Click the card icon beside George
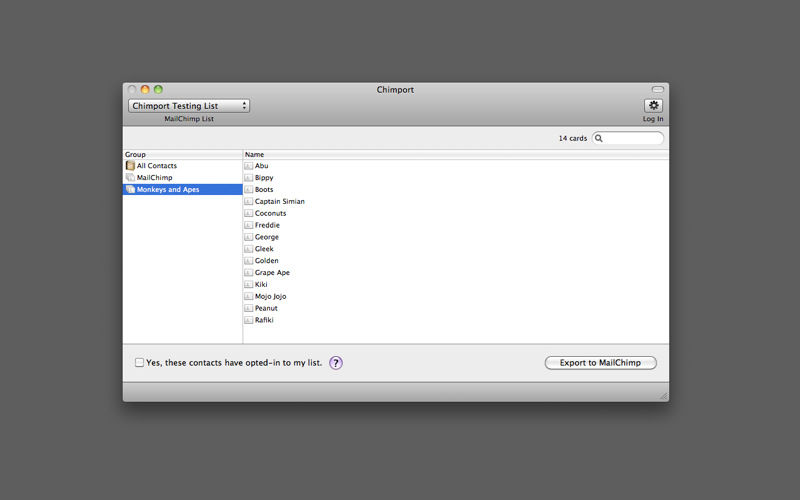The height and width of the screenshot is (500, 800). coord(248,237)
